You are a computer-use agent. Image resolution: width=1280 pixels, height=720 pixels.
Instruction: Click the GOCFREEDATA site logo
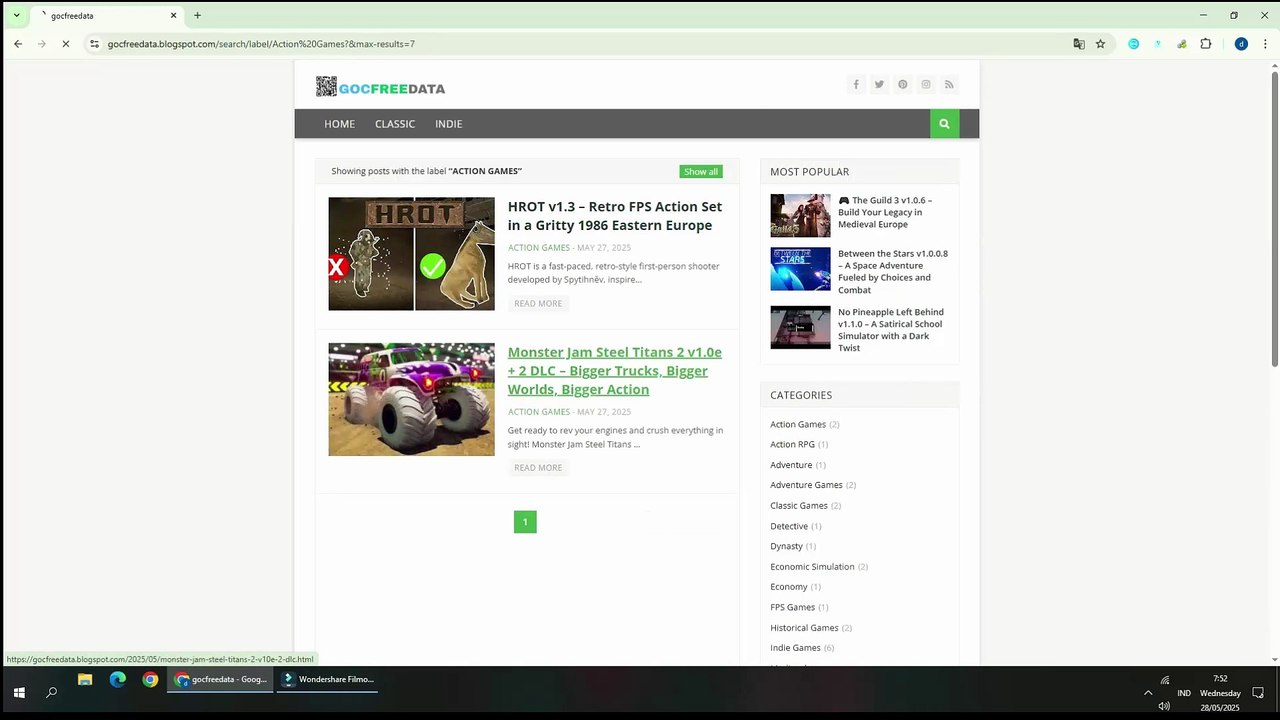click(x=381, y=87)
